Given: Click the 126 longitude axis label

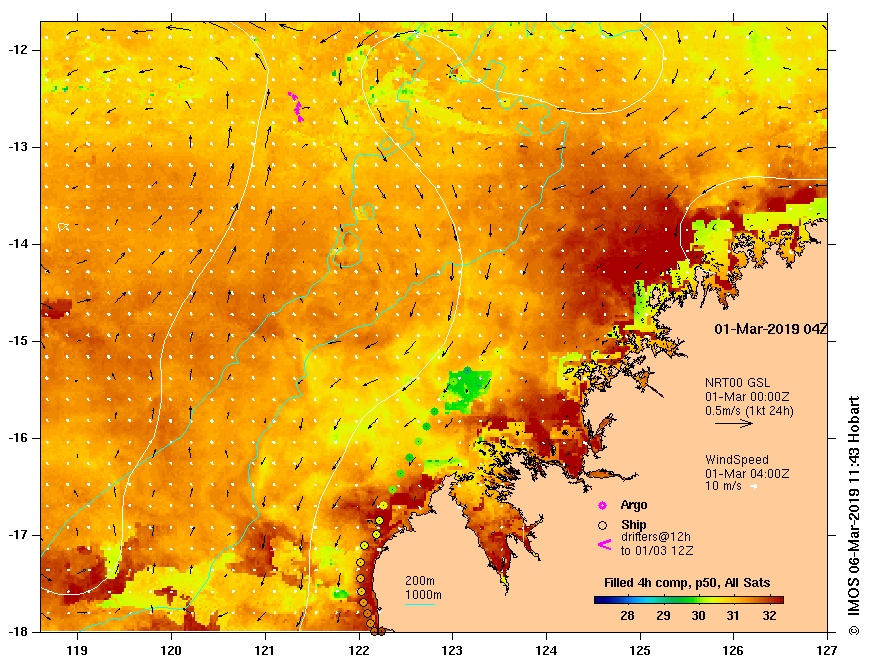Looking at the screenshot, I should (x=734, y=650).
